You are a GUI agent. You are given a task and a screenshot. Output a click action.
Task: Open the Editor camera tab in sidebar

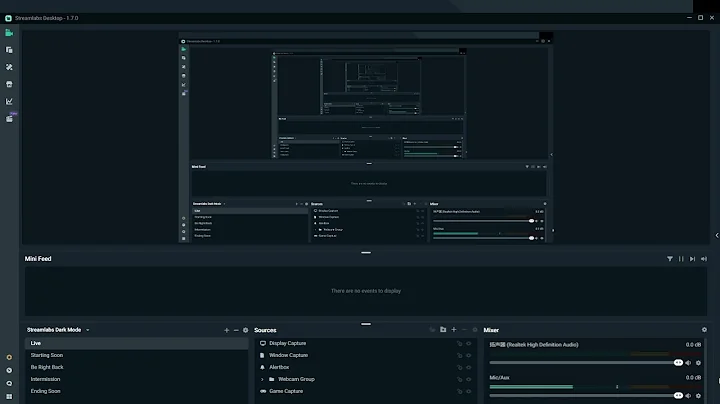pos(9,33)
